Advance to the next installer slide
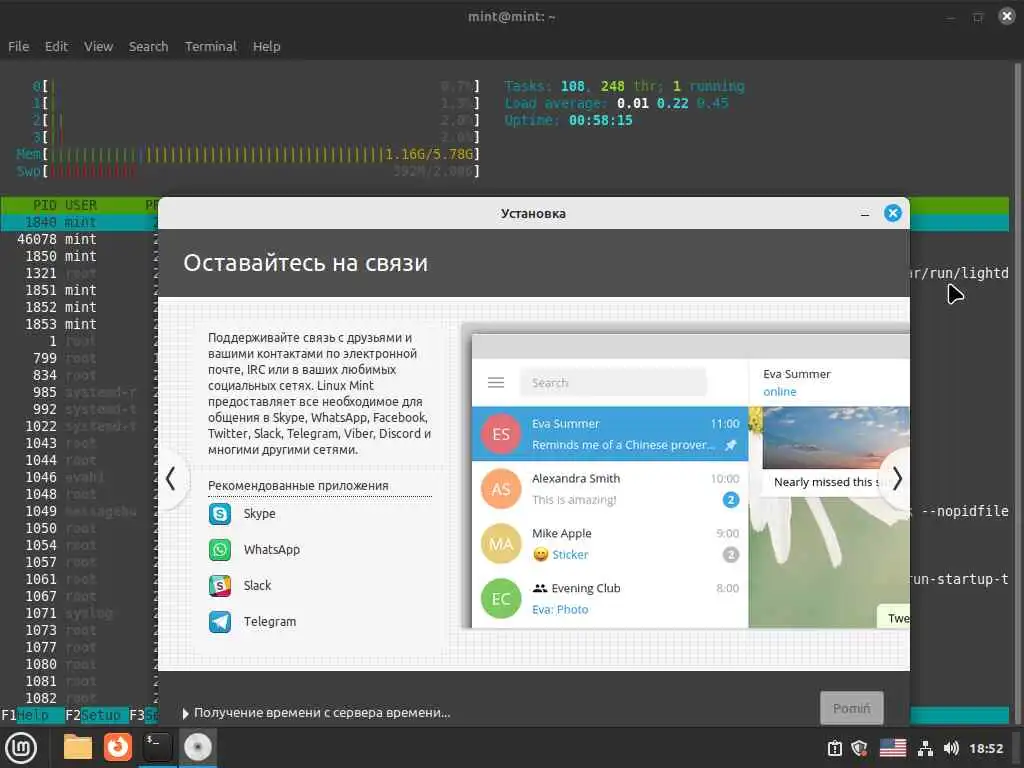 897,479
